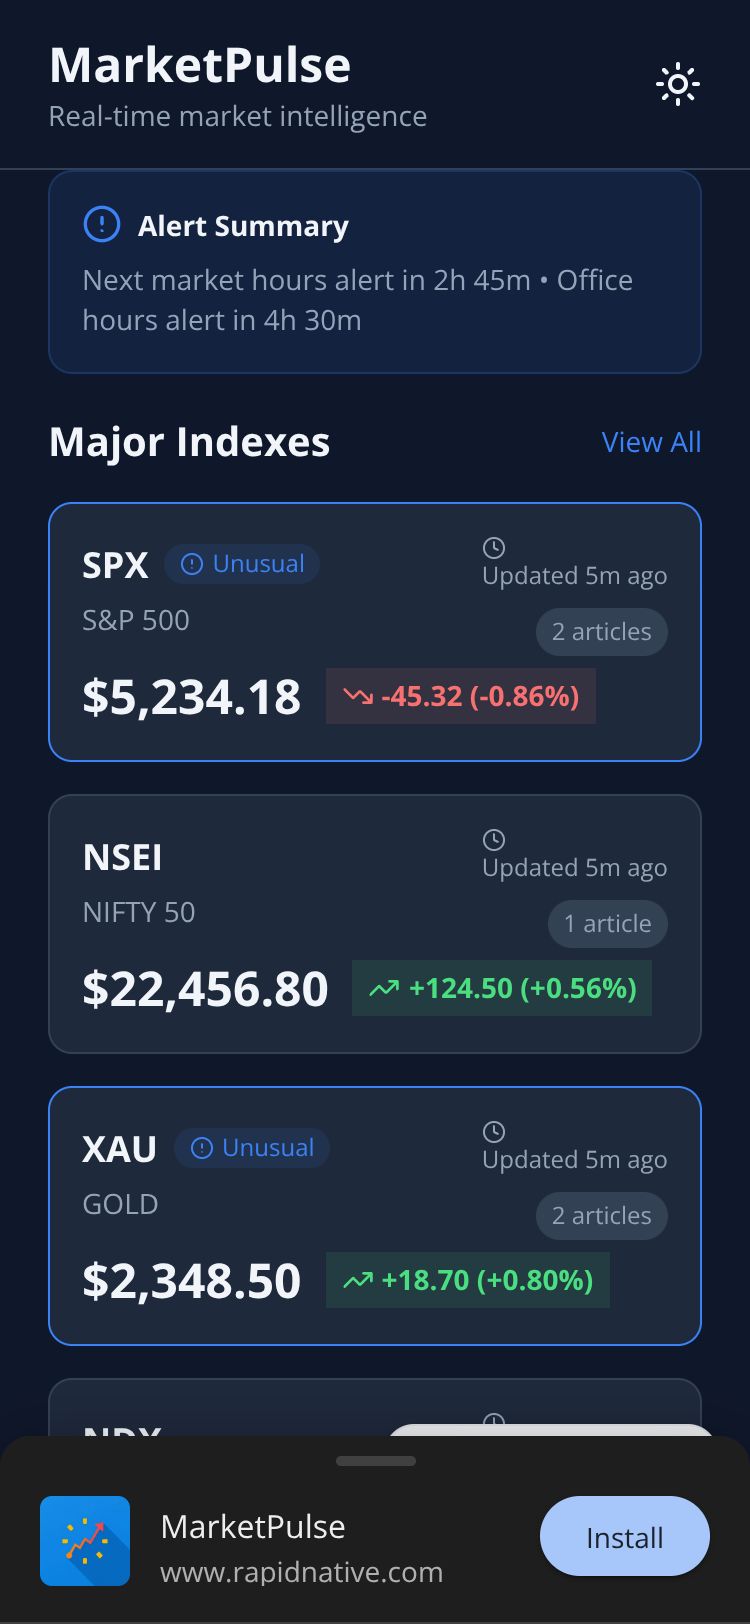
Task: Click XAU upward trend icon
Action: point(357,1280)
